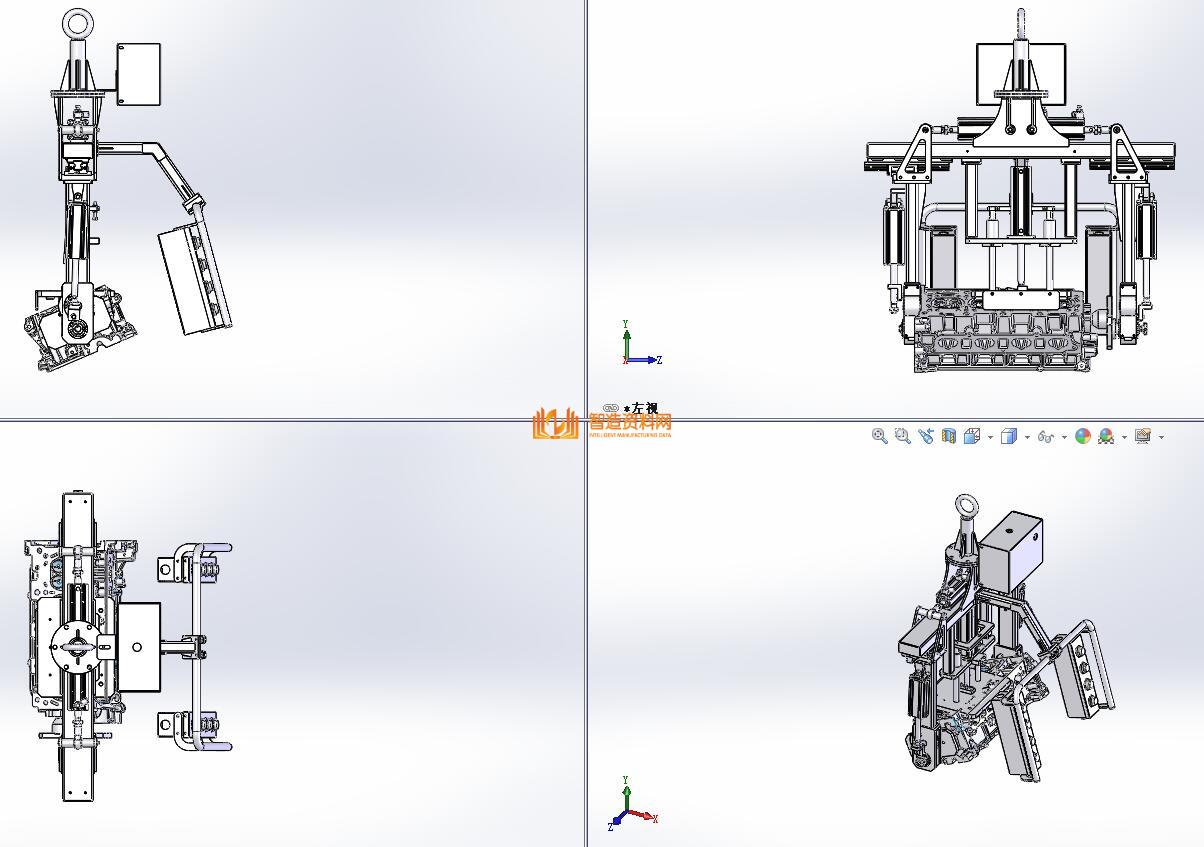The image size is (1204, 847).
Task: Click the Apply Scene icon
Action: click(x=1106, y=436)
